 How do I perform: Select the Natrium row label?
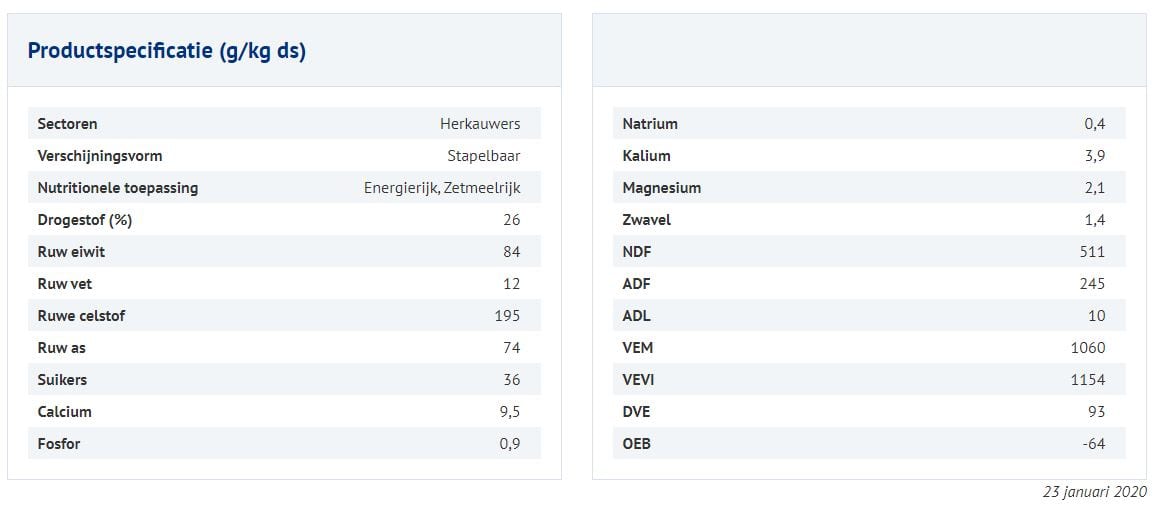[650, 124]
